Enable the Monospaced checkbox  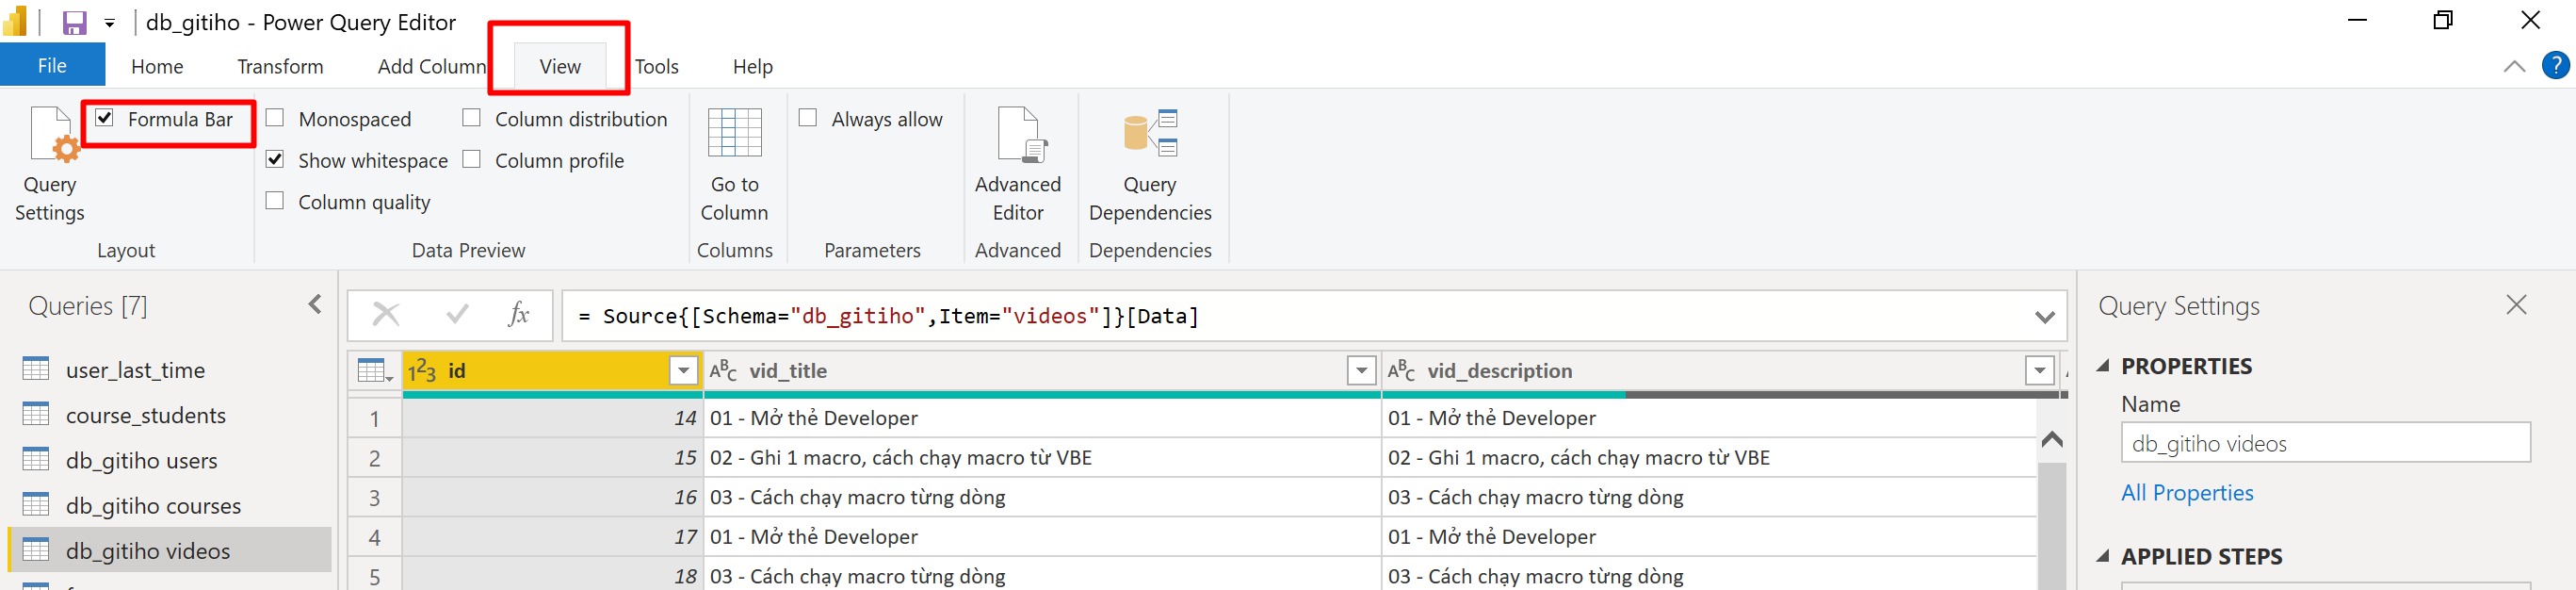275,118
